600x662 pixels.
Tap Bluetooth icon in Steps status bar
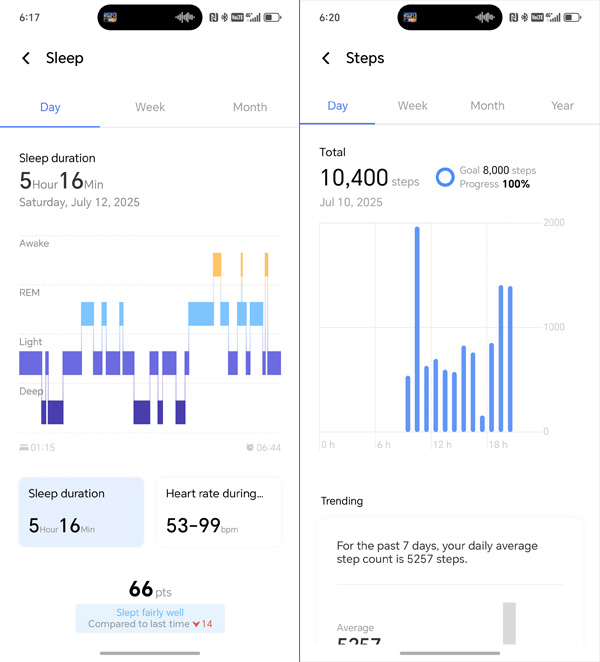click(x=524, y=17)
